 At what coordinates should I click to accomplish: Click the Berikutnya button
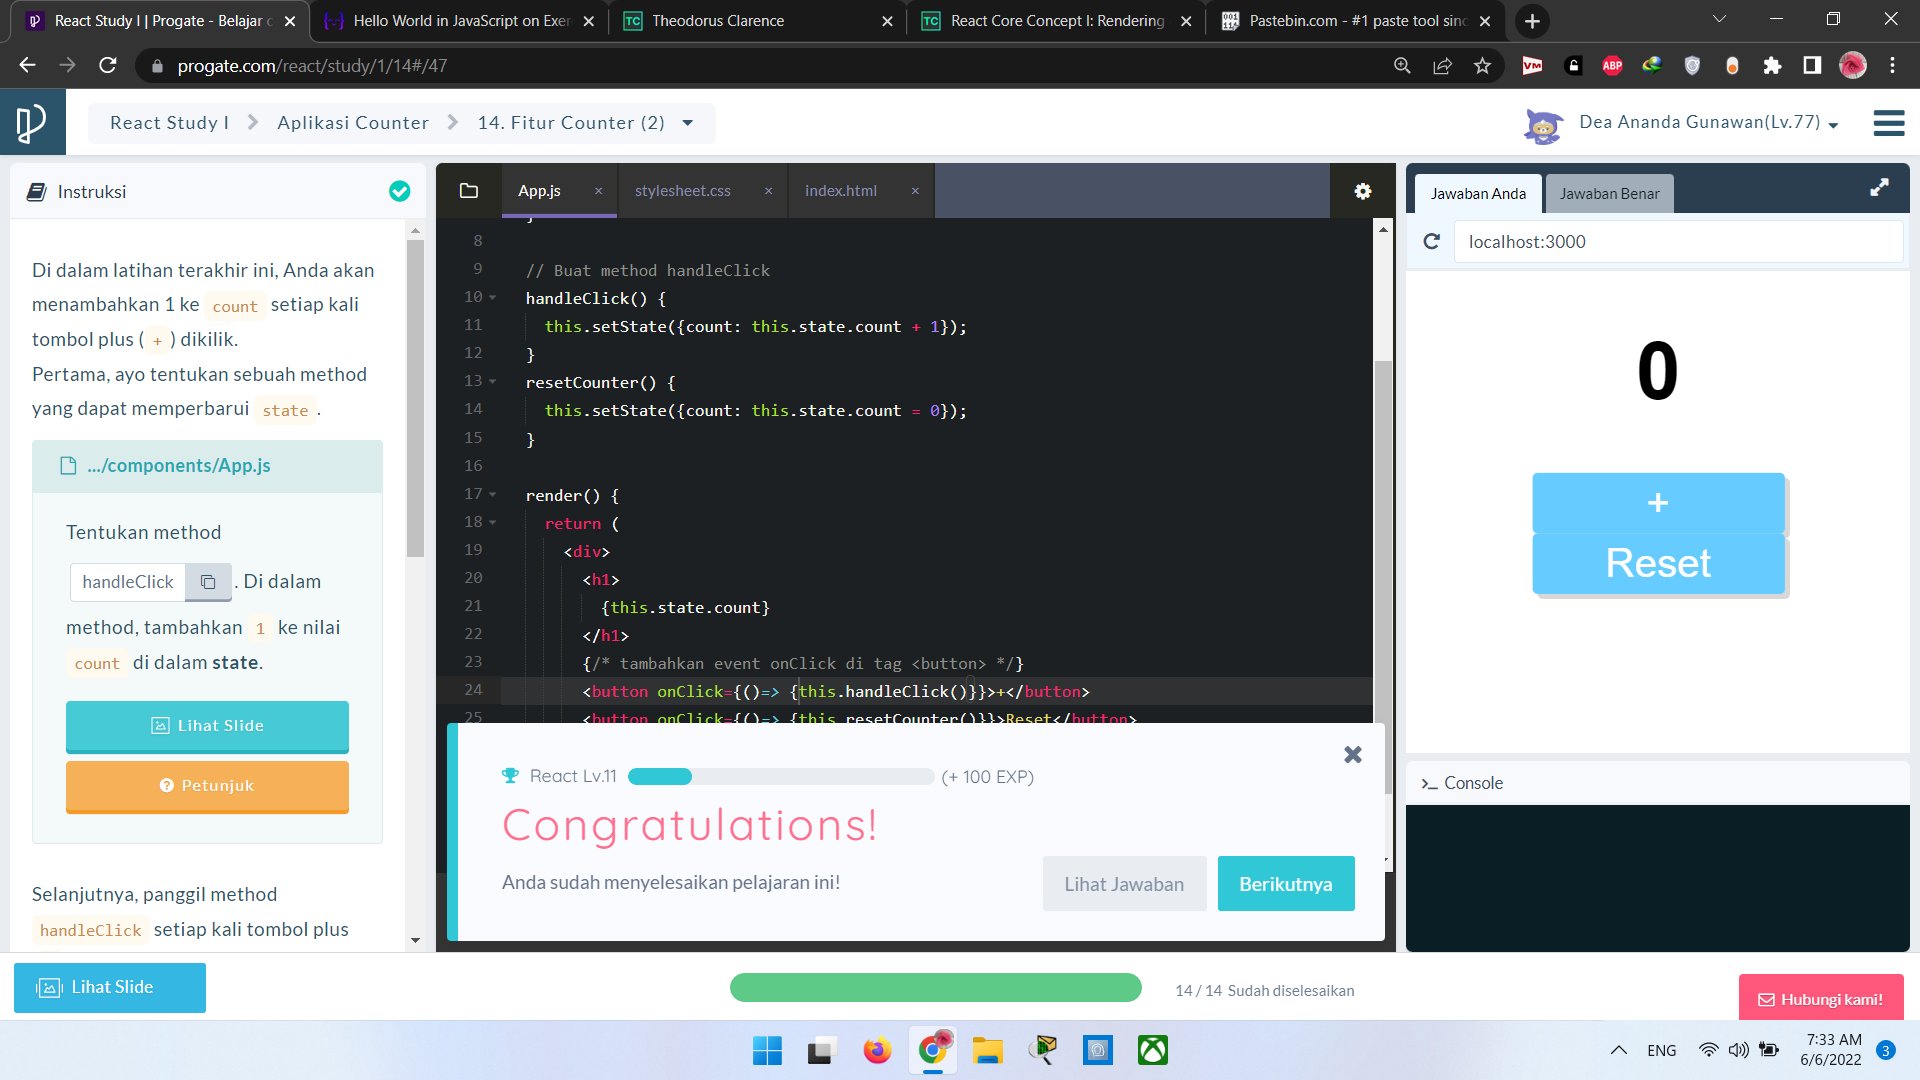coord(1286,883)
